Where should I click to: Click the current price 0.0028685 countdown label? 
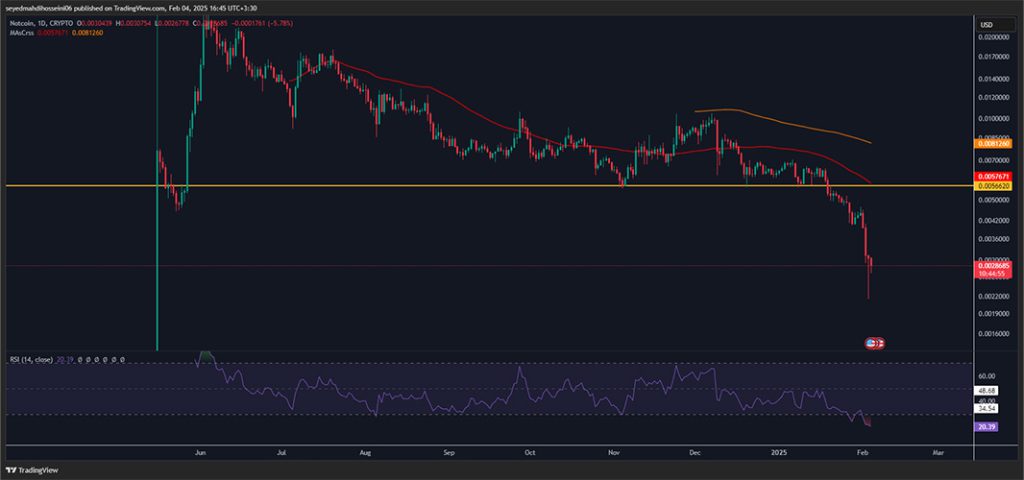992,270
